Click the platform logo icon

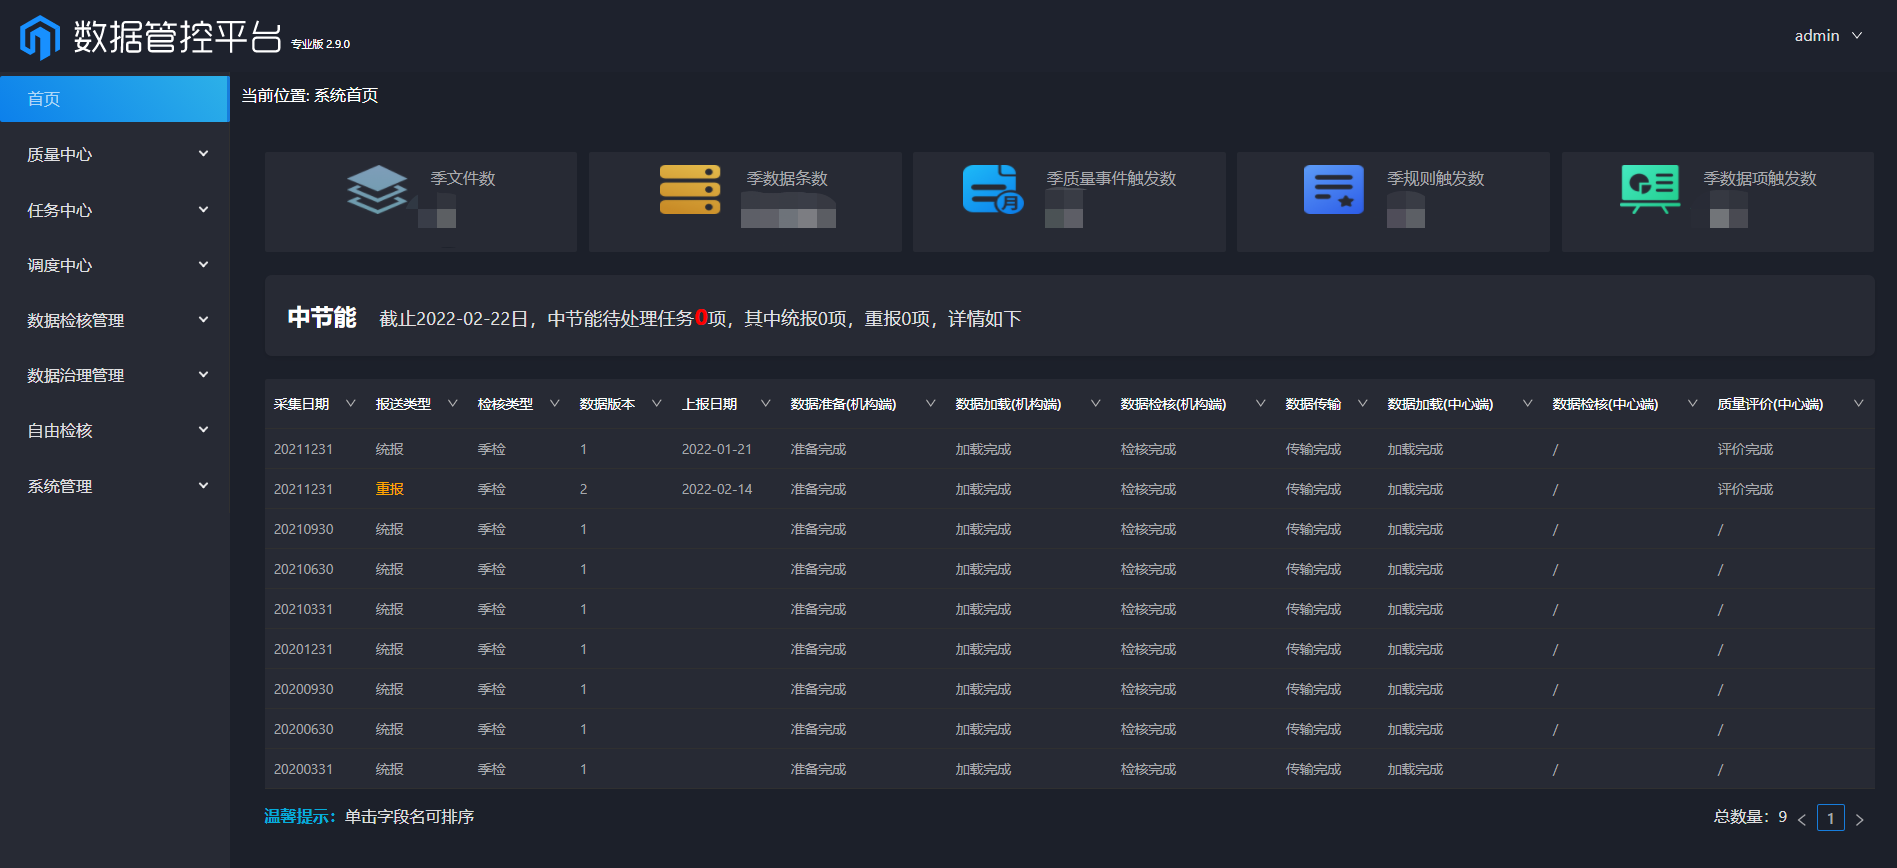[40, 37]
